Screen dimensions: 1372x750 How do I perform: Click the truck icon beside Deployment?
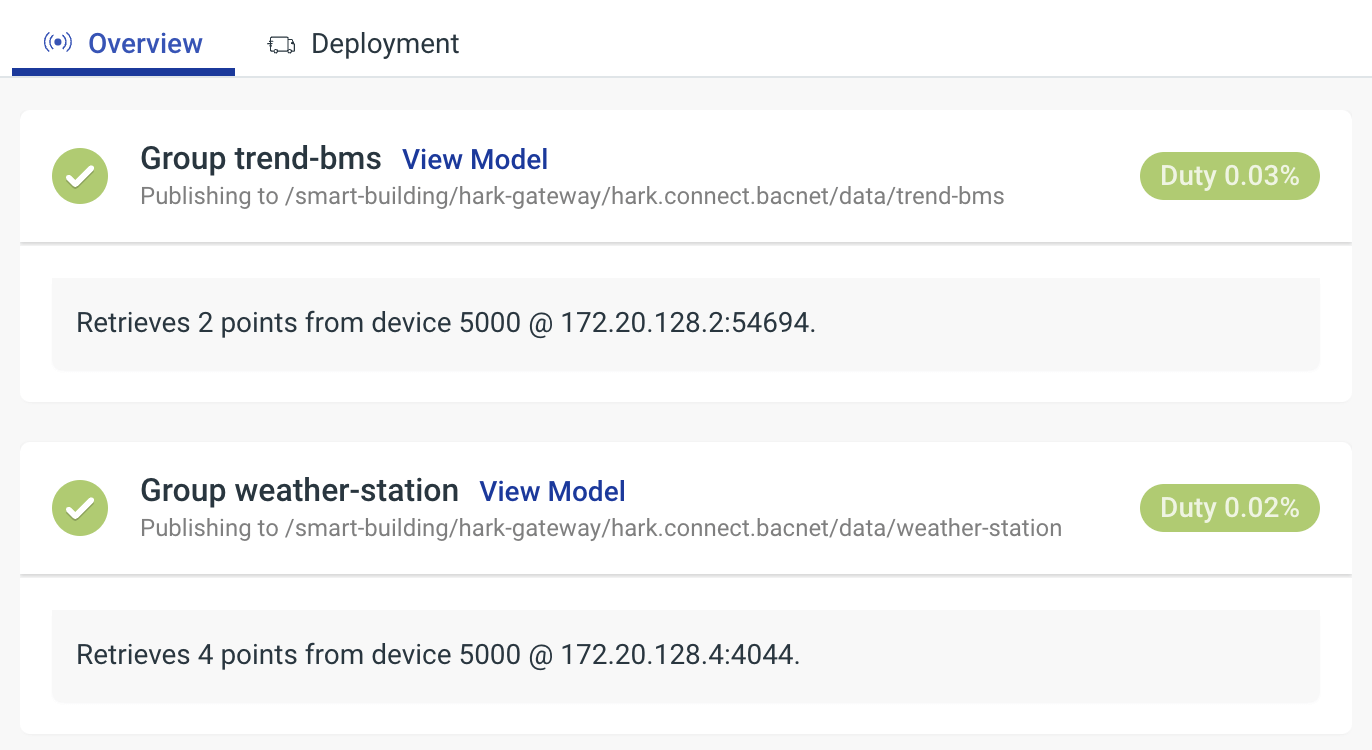pos(282,45)
